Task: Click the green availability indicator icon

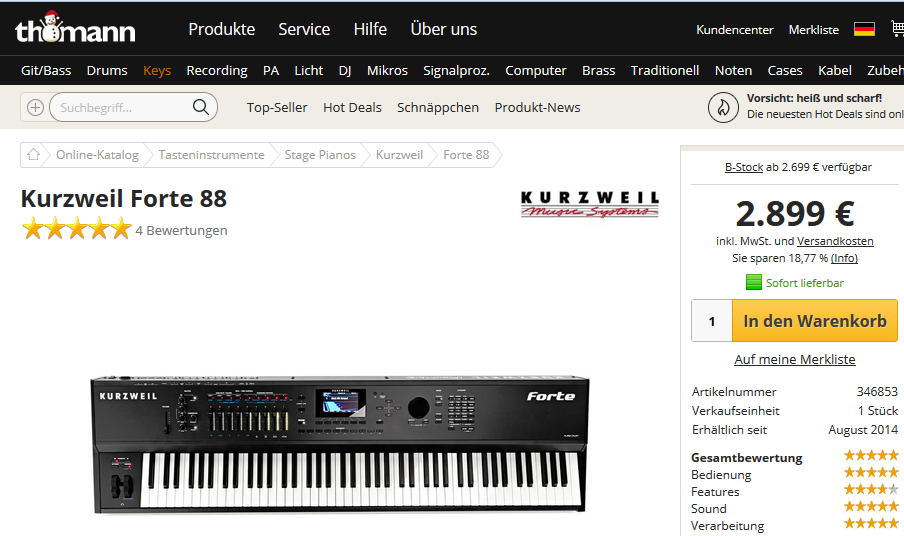Action: pyautogui.click(x=754, y=282)
